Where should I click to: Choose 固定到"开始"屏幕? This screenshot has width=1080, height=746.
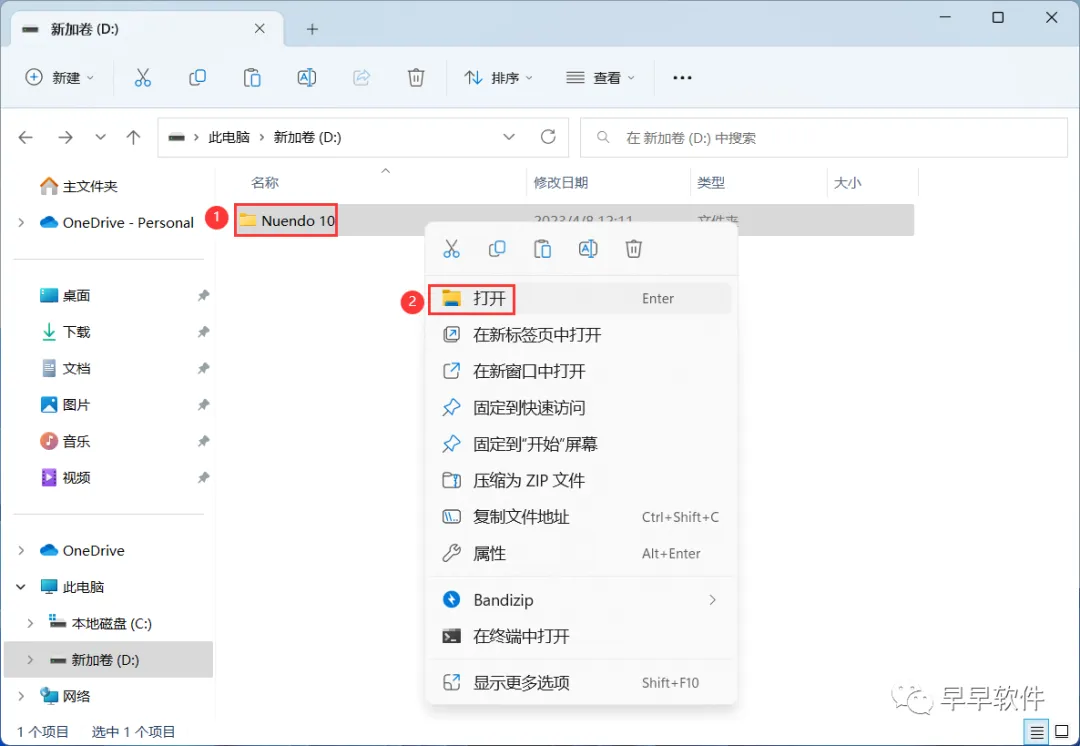point(581,444)
